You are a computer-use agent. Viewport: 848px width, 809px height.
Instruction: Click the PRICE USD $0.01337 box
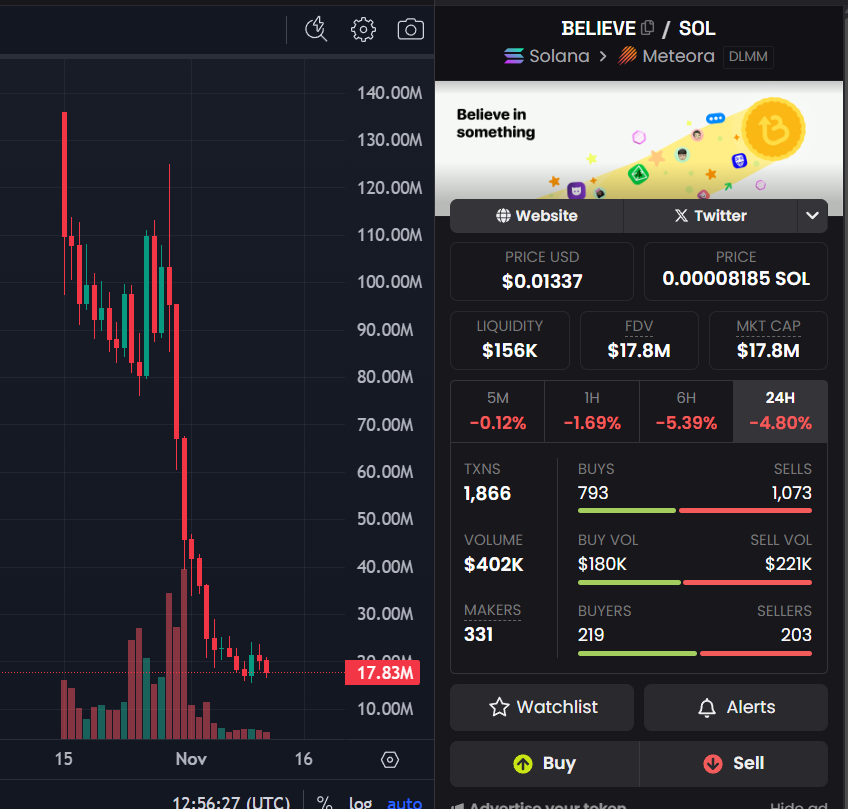coord(542,271)
